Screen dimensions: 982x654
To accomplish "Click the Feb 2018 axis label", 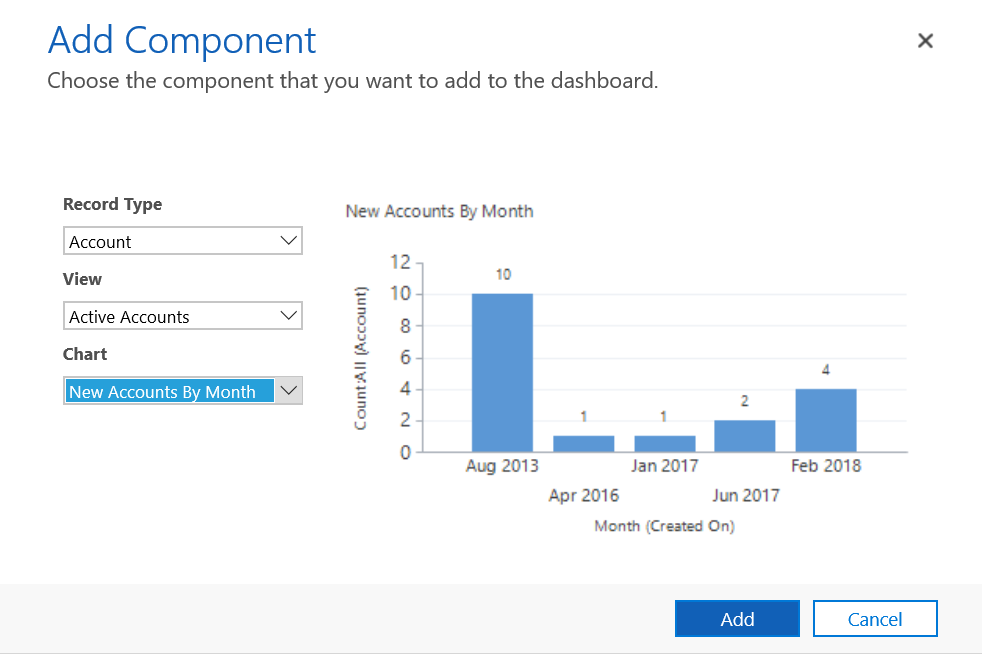I will tap(826, 466).
